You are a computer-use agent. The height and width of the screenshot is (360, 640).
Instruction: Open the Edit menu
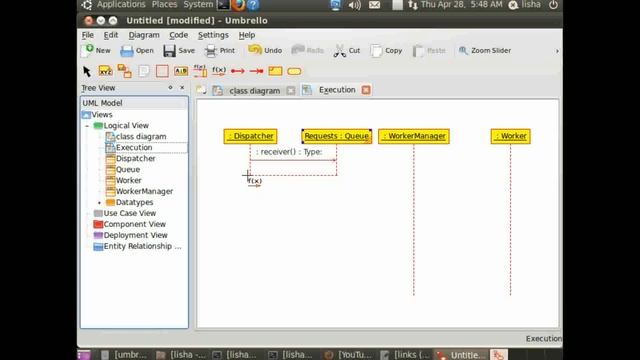tap(111, 35)
